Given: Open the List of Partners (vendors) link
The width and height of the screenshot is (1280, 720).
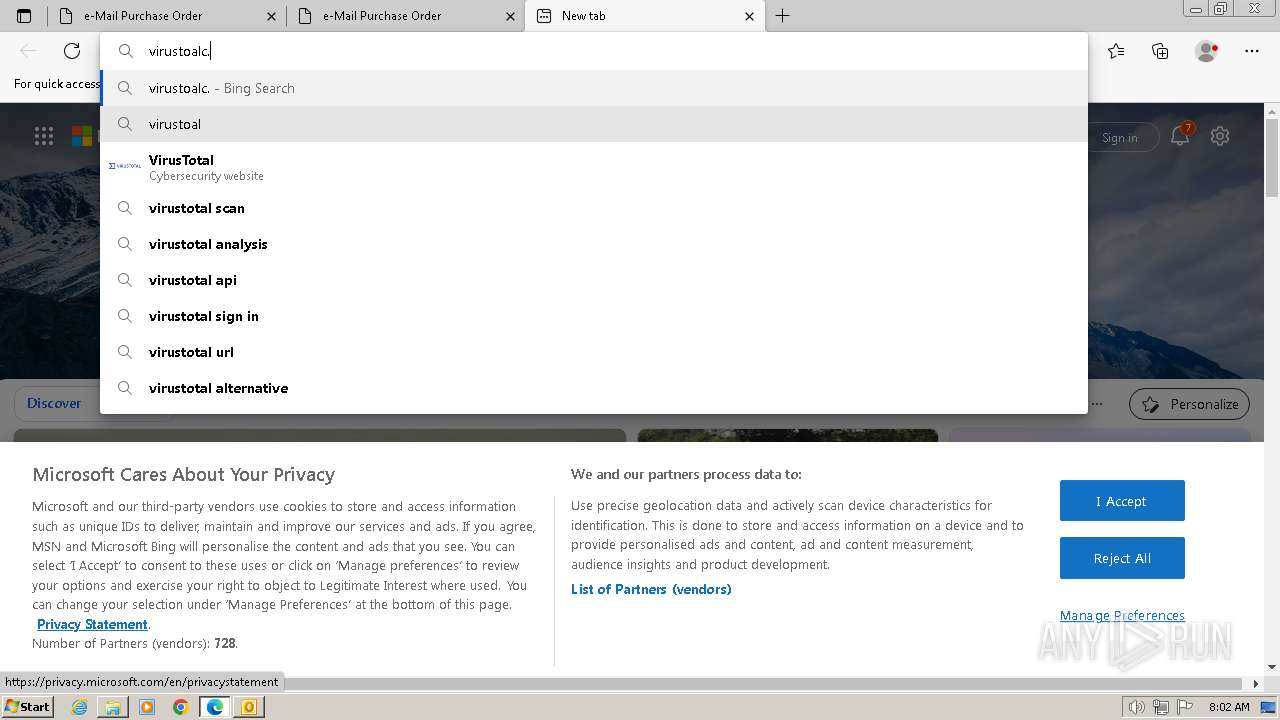Looking at the screenshot, I should point(651,589).
